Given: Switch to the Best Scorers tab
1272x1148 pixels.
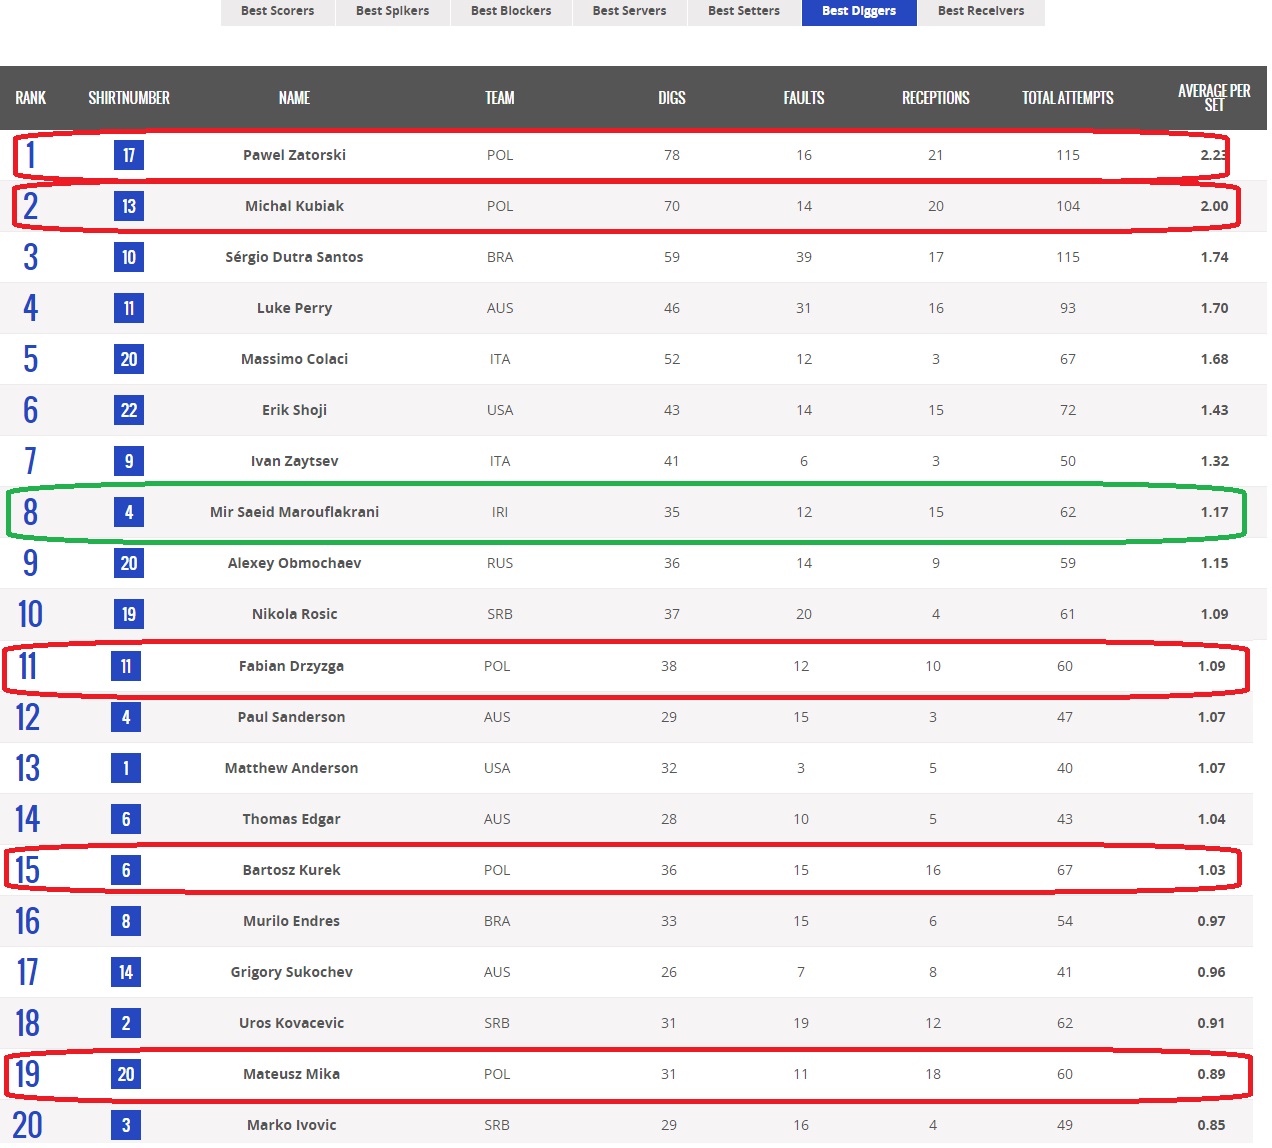Looking at the screenshot, I should (277, 11).
